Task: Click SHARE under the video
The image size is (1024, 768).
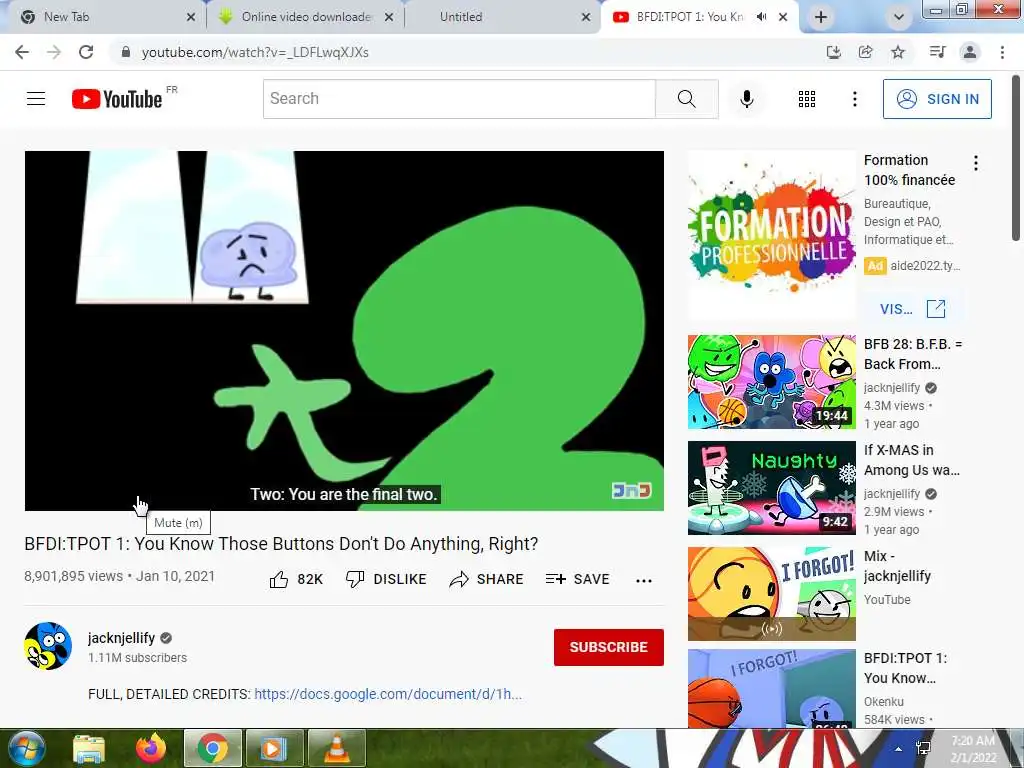Action: [x=487, y=579]
